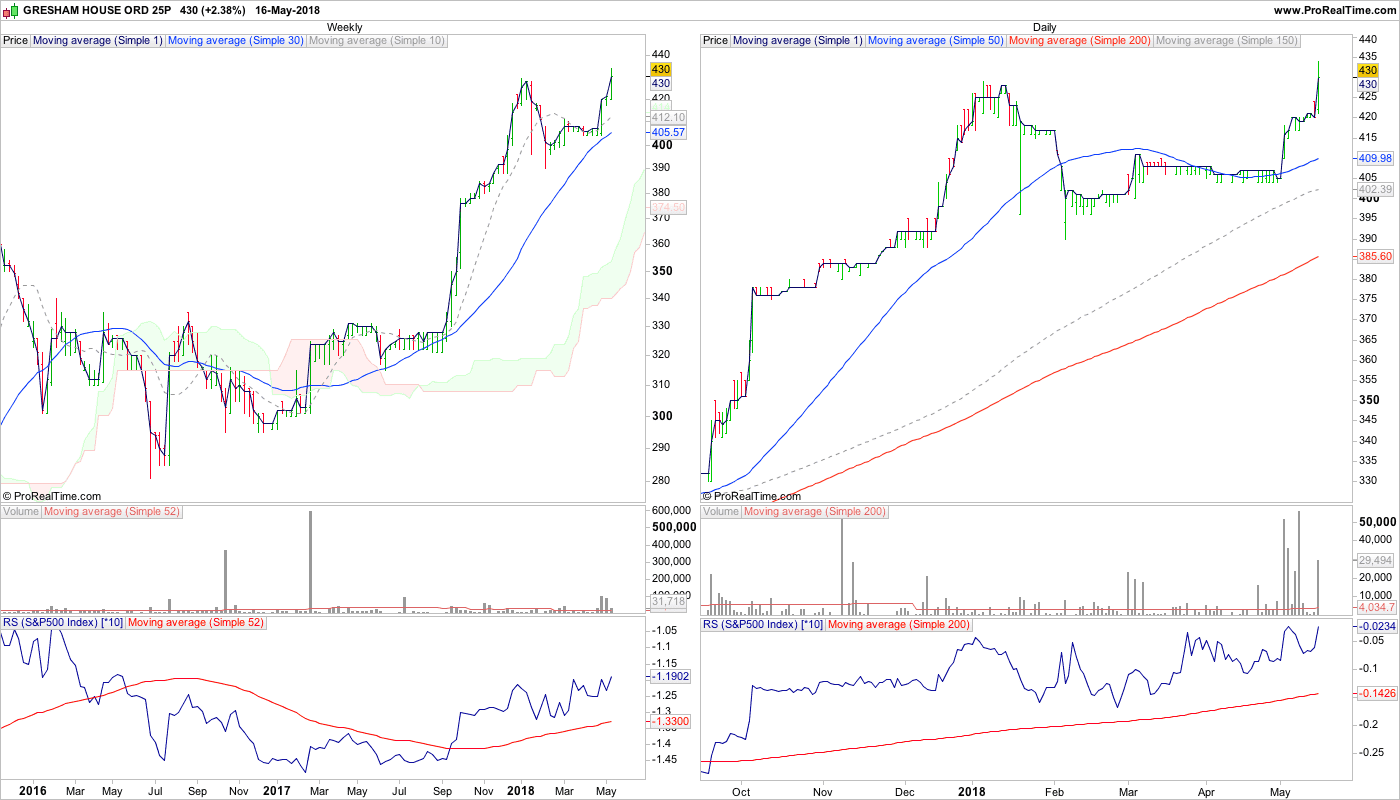Viewport: 1400px width, 800px height.
Task: Click the yellow 430 price tag on Weekly chart
Action: pyautogui.click(x=660, y=70)
